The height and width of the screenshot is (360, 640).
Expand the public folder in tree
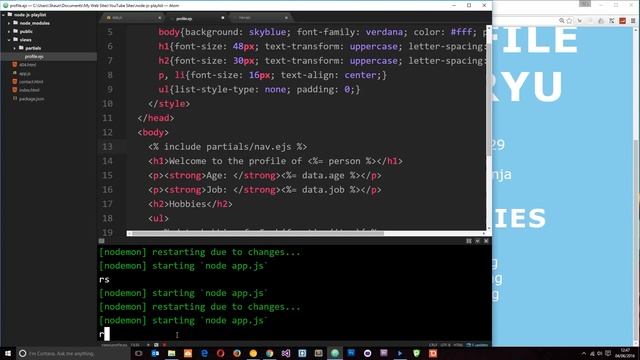coord(9,31)
